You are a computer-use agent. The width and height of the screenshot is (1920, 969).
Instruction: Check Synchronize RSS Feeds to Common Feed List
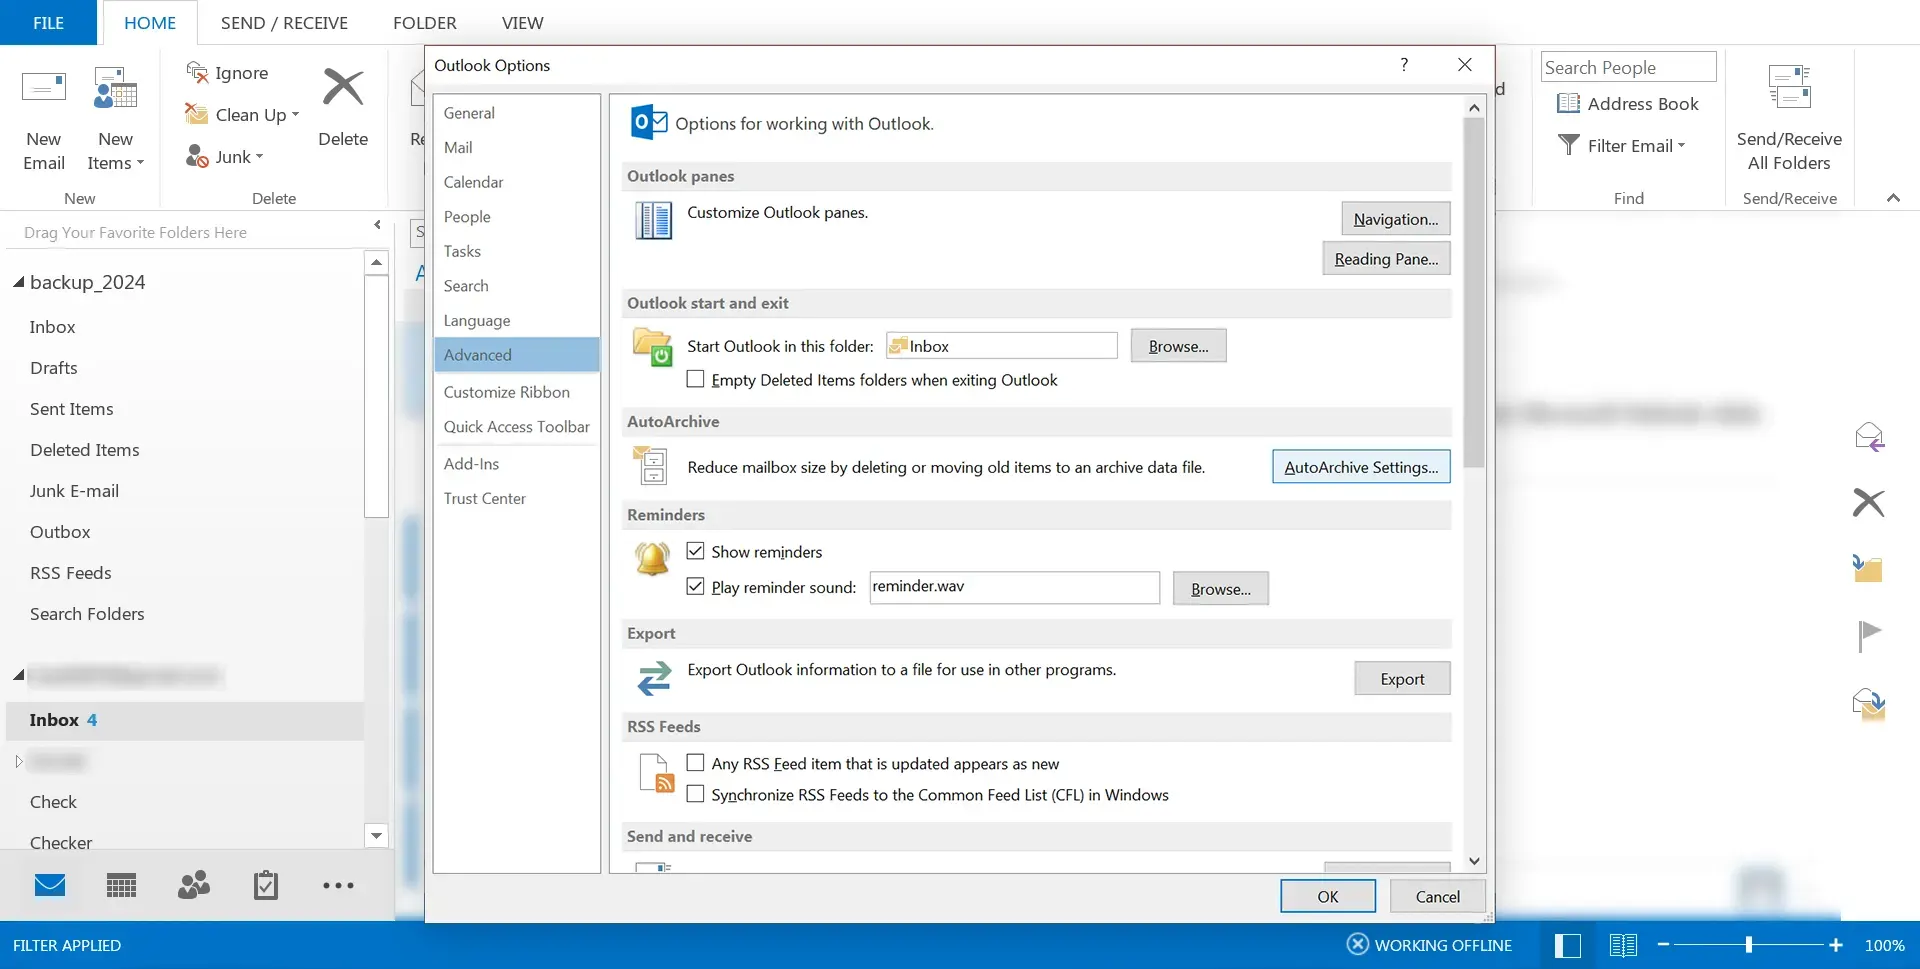695,794
